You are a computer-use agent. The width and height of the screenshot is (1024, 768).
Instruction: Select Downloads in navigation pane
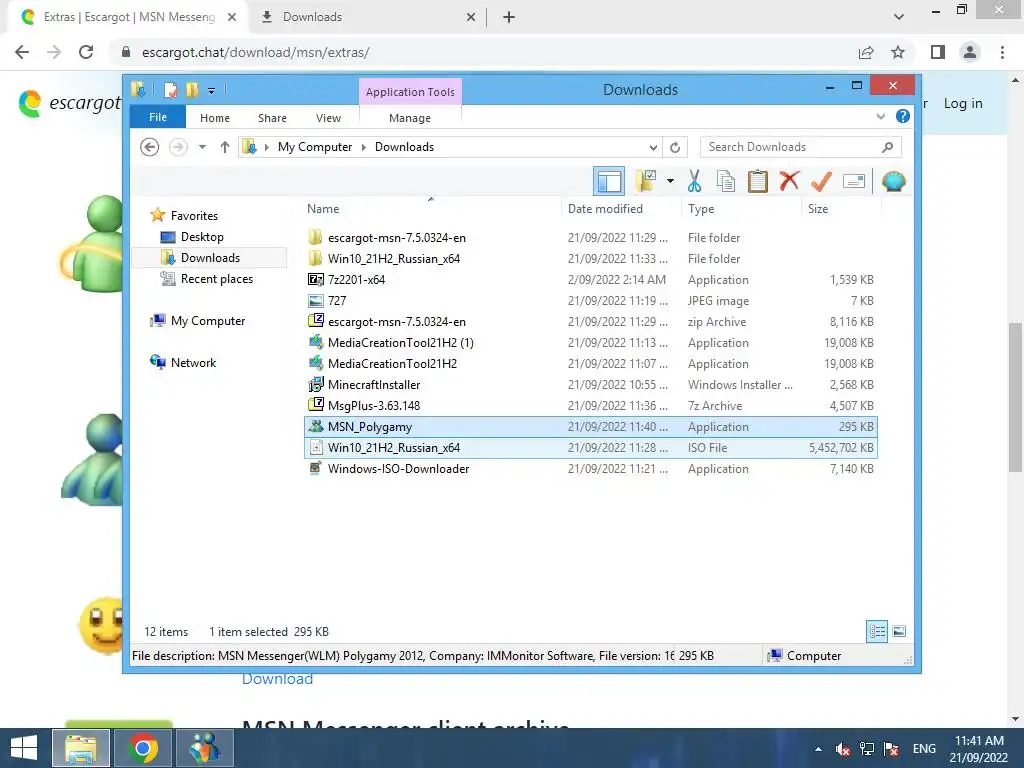click(210, 258)
